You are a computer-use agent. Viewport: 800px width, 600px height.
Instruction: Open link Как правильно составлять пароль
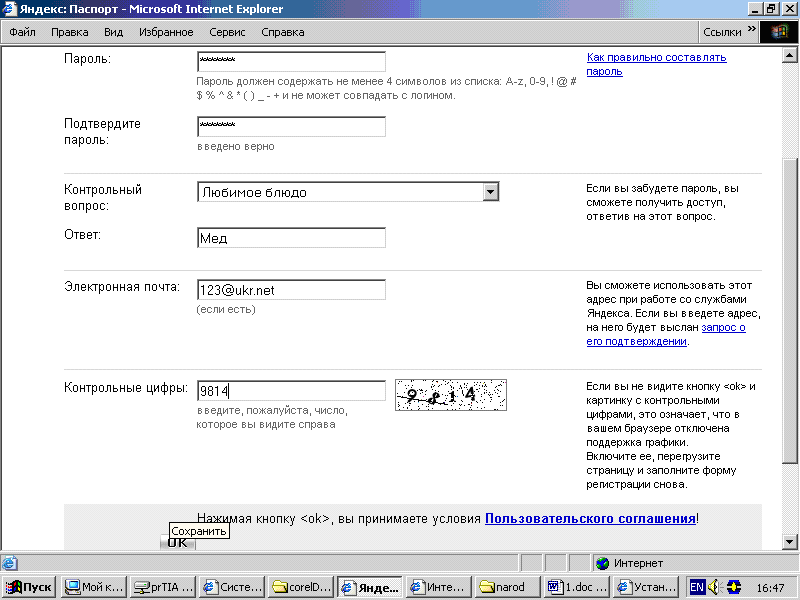(x=656, y=64)
